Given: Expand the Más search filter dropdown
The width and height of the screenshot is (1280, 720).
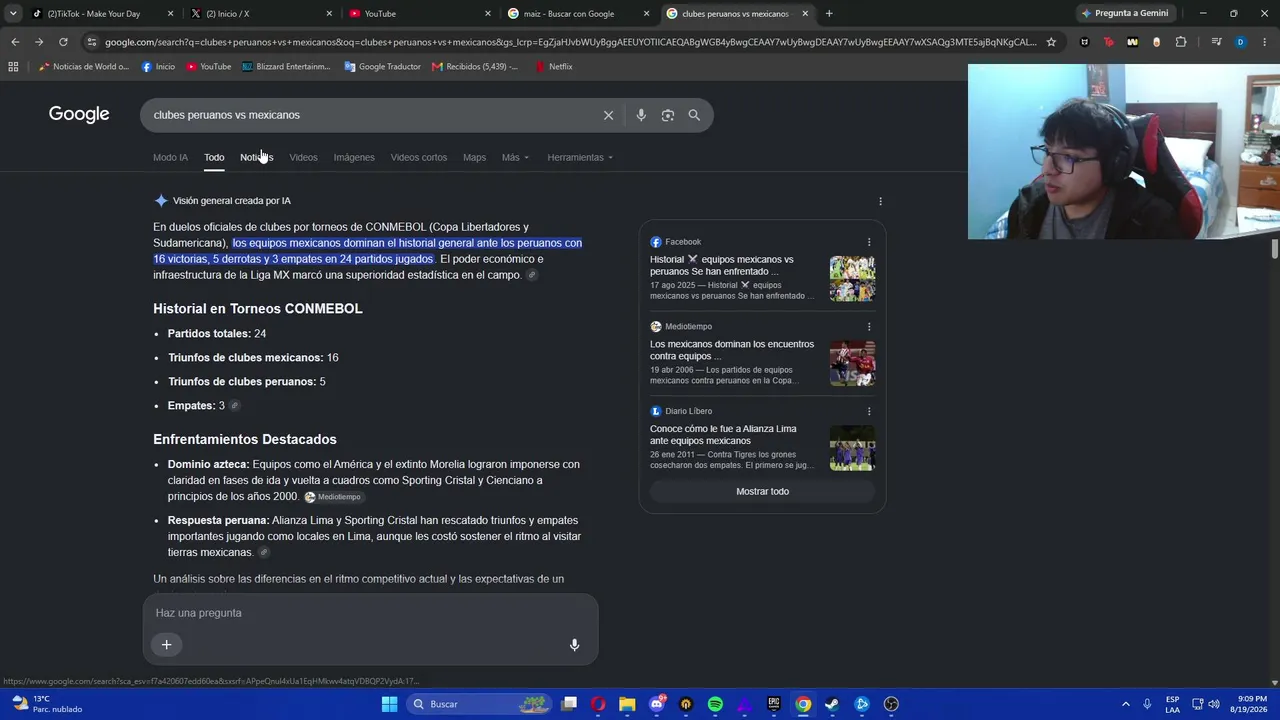Looking at the screenshot, I should [515, 157].
